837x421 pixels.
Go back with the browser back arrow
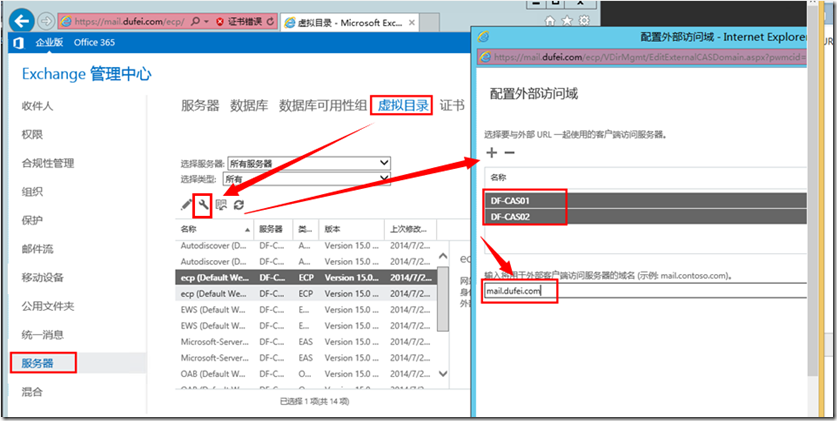22,22
